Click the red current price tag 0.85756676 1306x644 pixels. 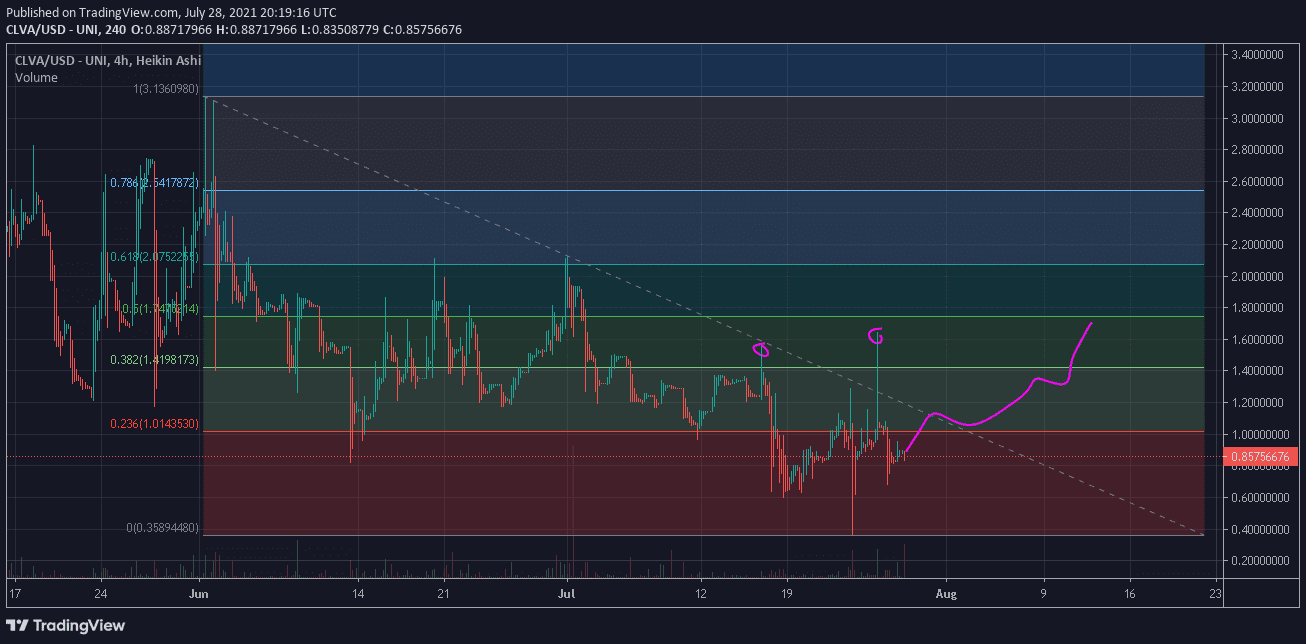(x=1261, y=456)
